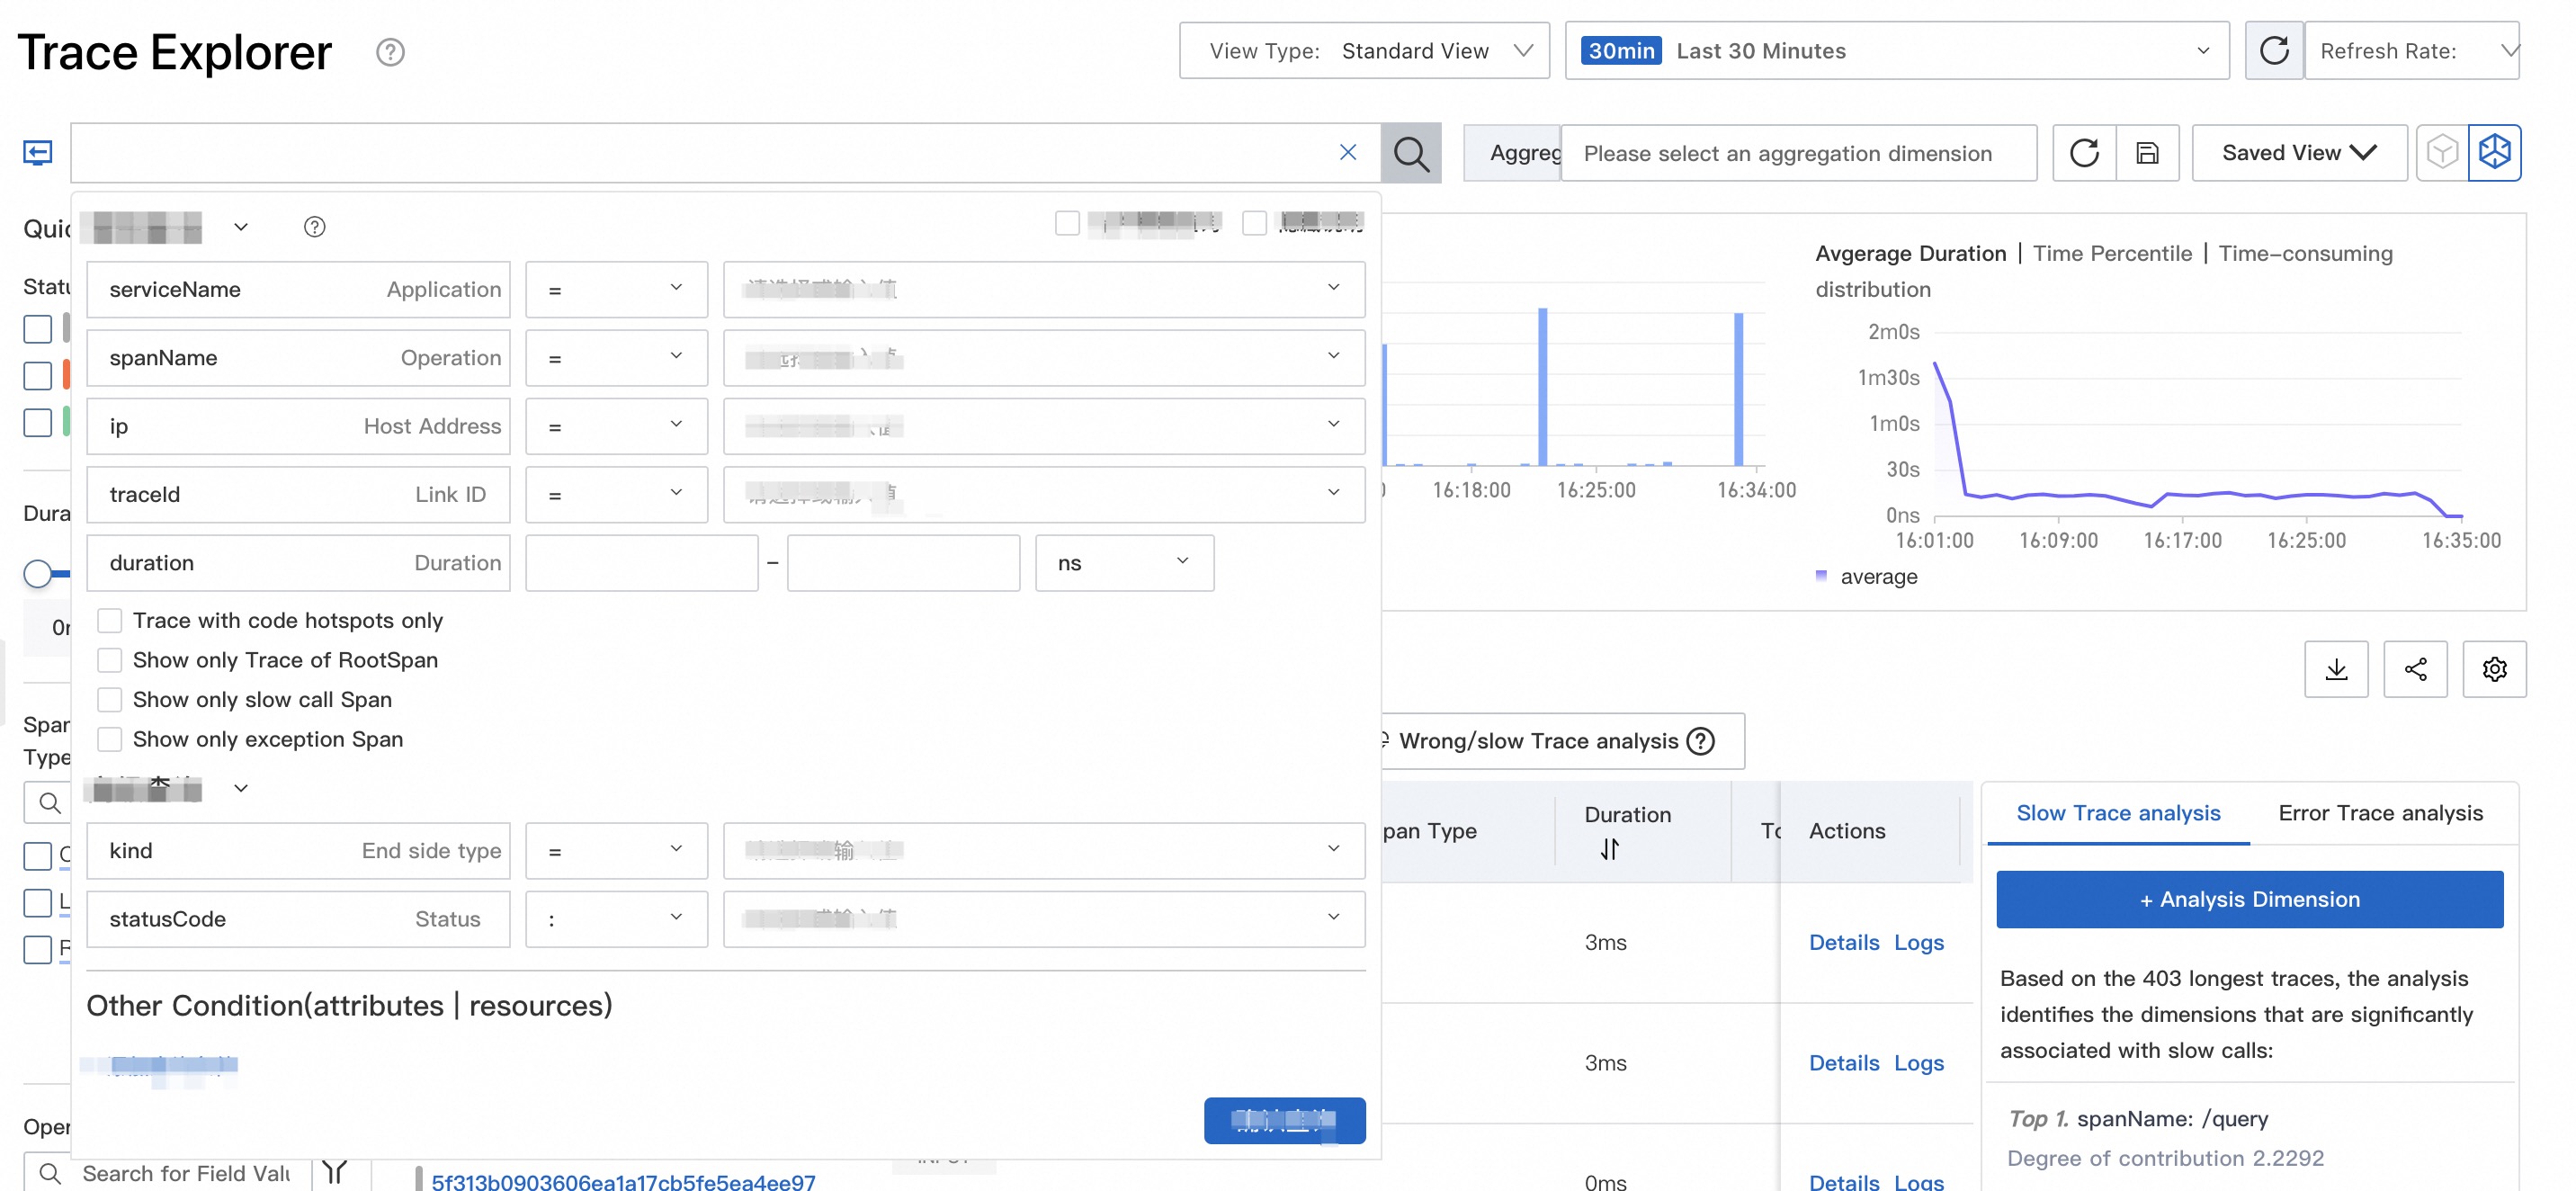Enable 'Show only exception Span'

110,739
